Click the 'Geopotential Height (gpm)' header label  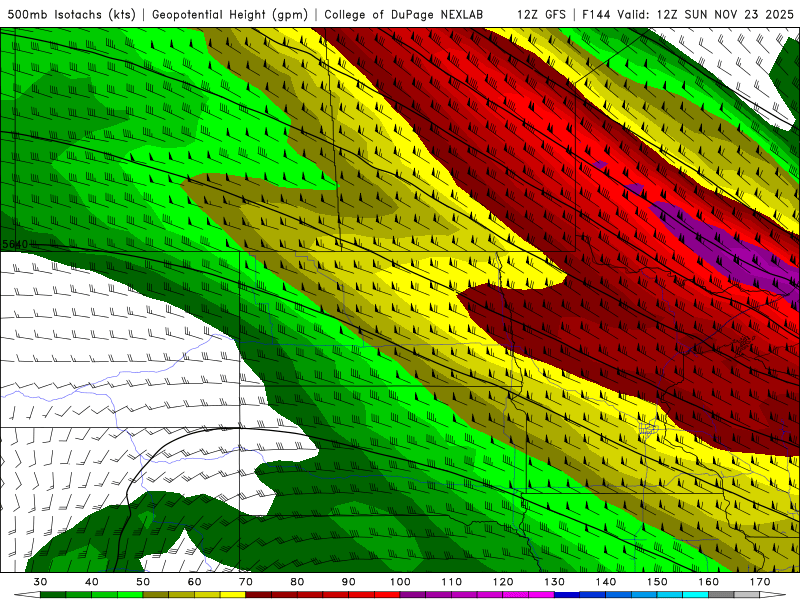230,14
